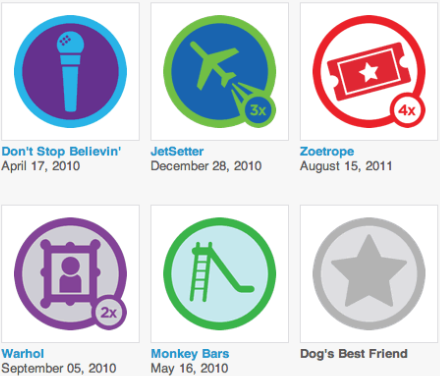
Task: Click the Warhol picture frame badge
Action: point(70,274)
